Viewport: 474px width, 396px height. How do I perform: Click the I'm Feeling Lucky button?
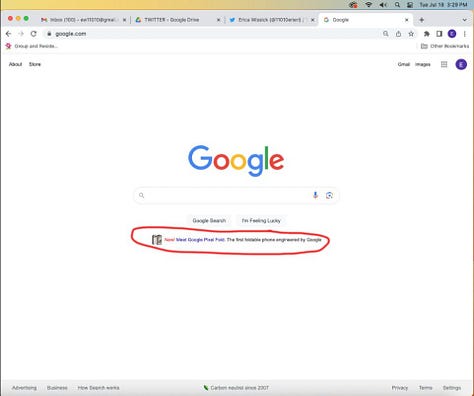[261, 220]
